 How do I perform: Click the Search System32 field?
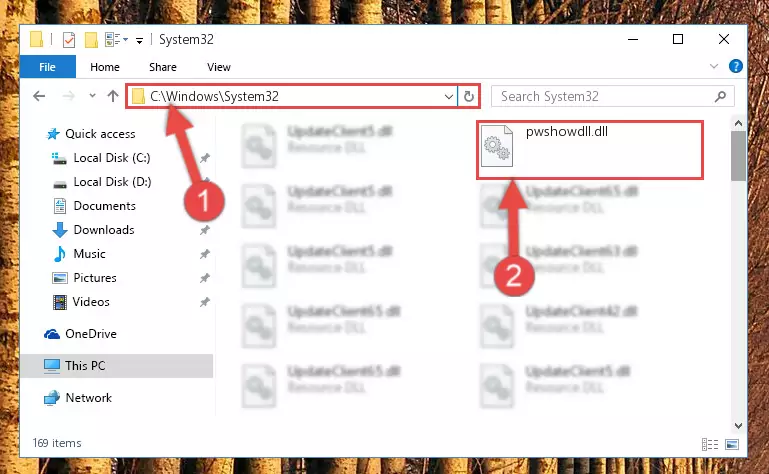coord(604,96)
